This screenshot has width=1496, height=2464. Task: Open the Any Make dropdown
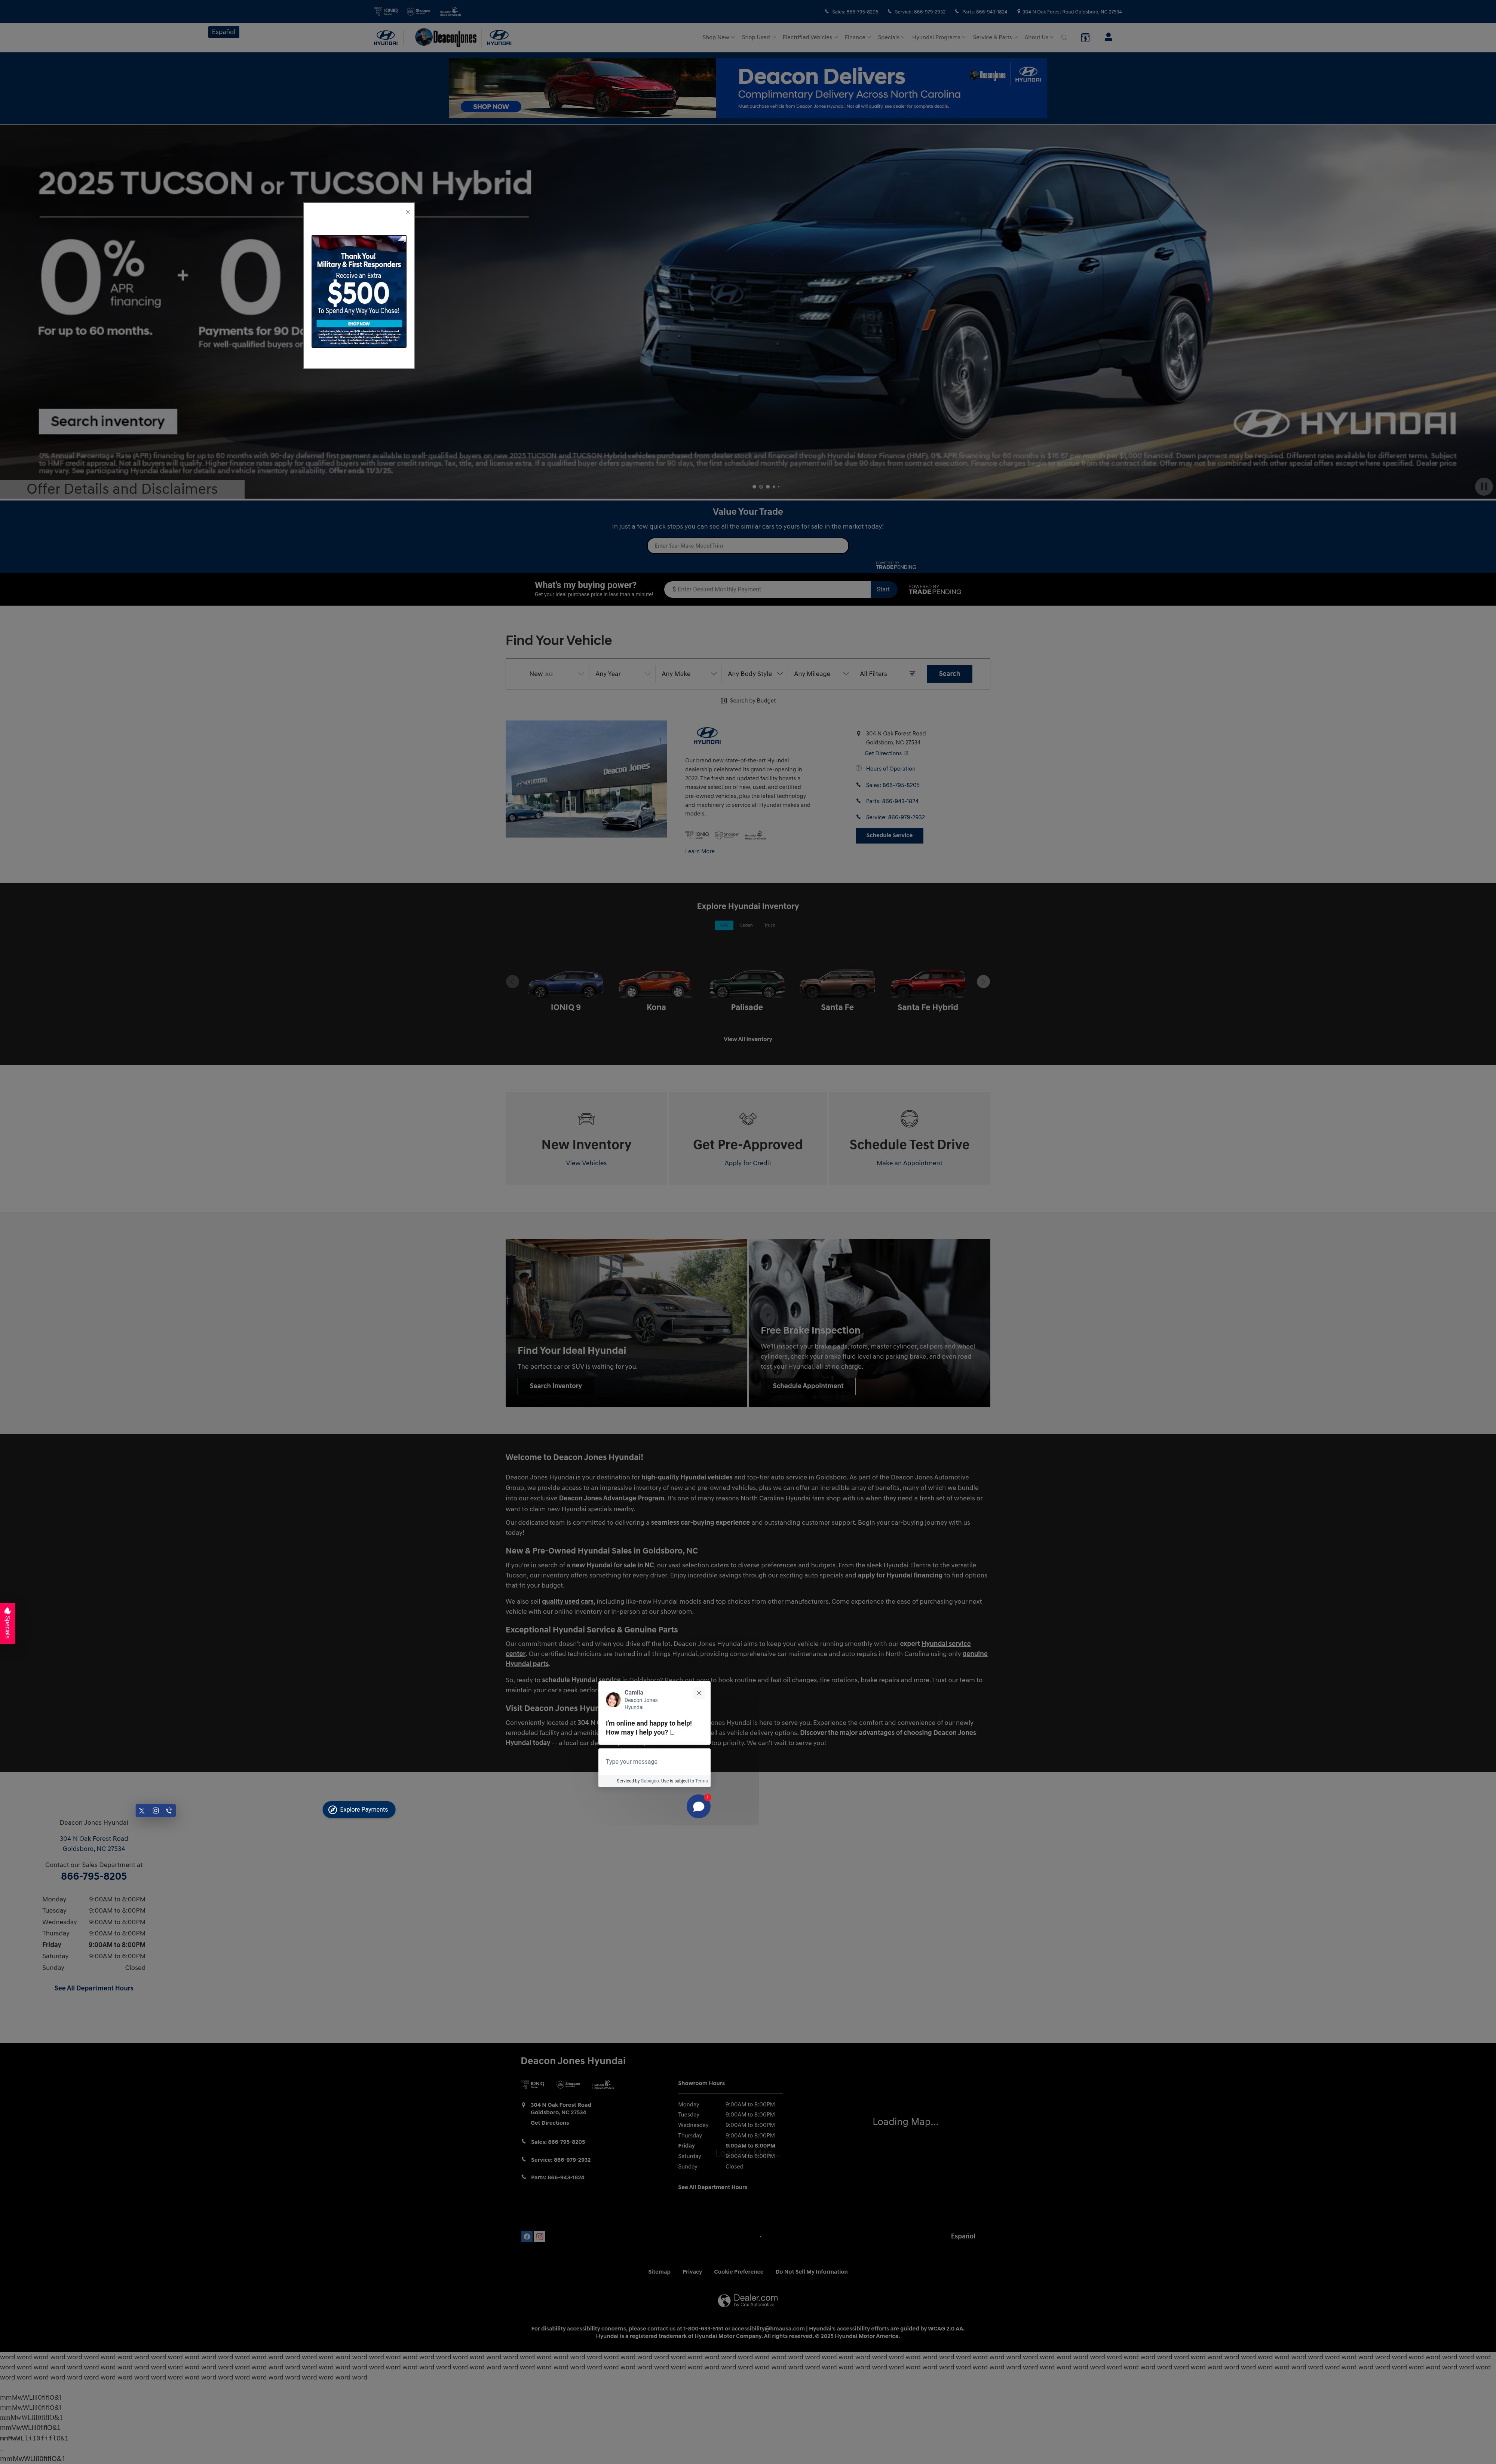(x=688, y=674)
